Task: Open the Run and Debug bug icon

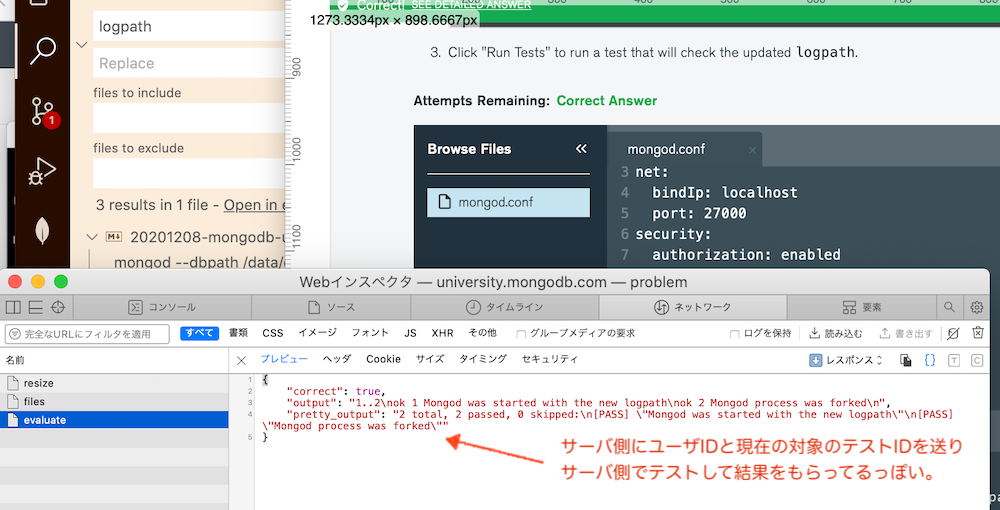Action: click(43, 171)
